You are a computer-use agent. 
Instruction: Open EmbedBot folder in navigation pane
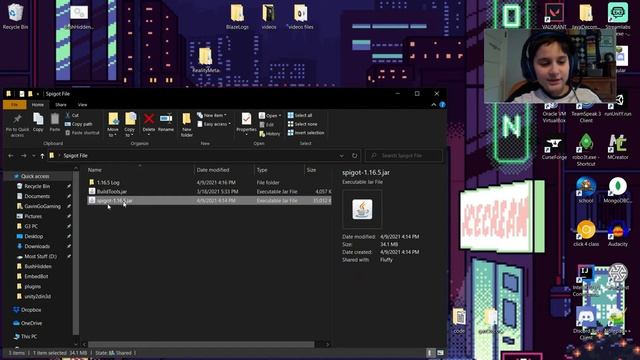(x=36, y=276)
